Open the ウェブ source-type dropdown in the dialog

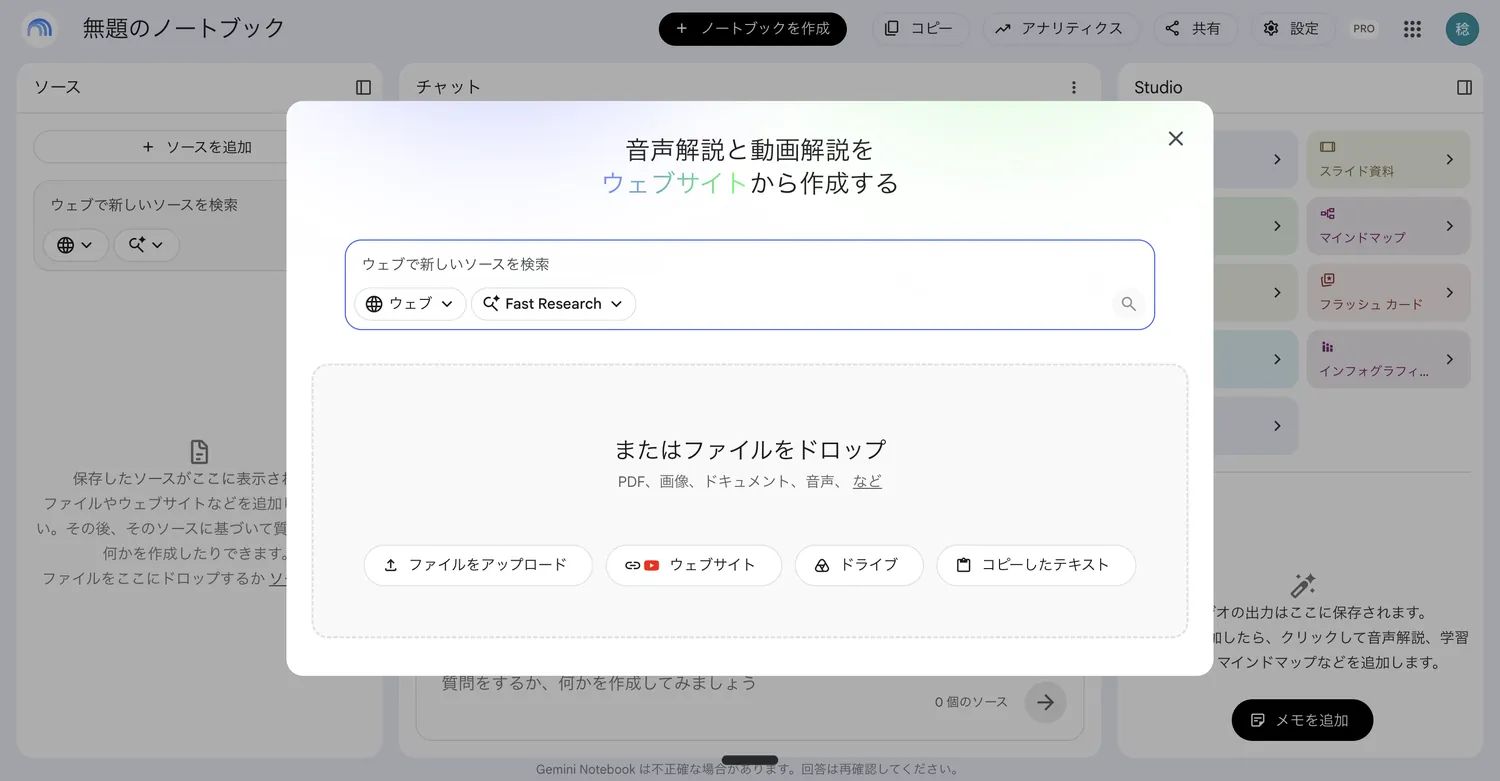(410, 304)
